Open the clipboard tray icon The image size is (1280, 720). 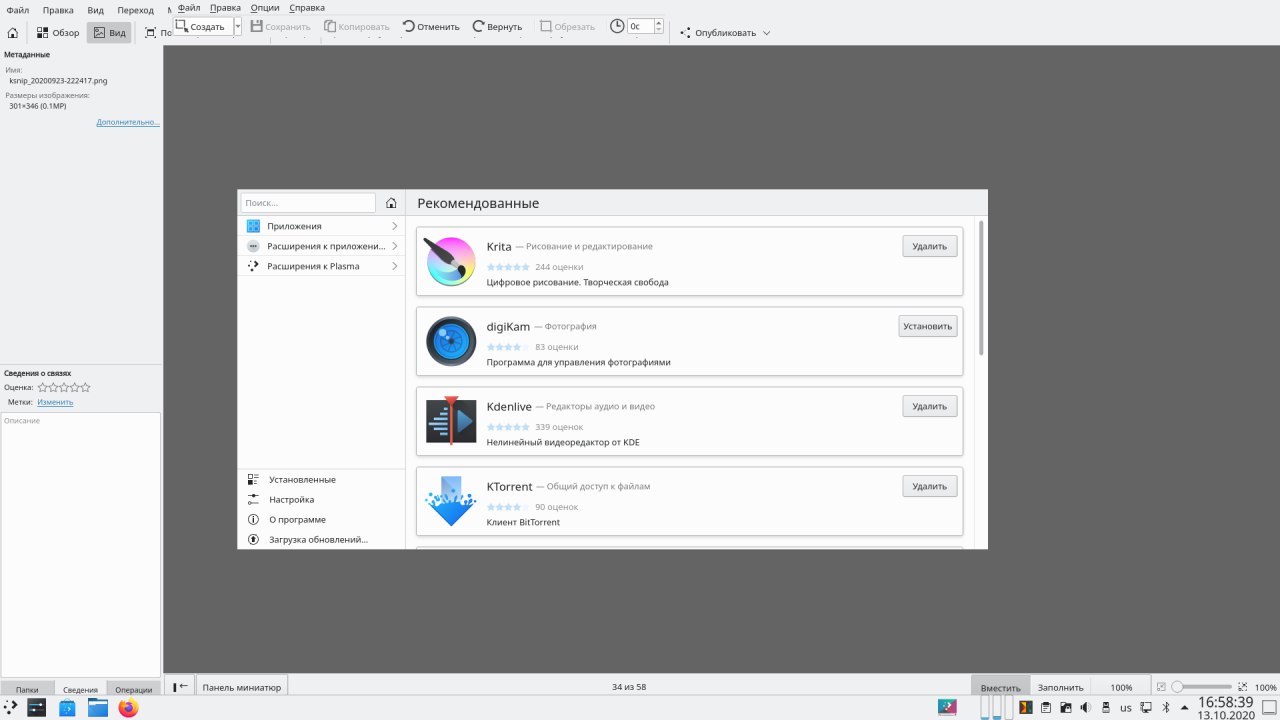1046,708
